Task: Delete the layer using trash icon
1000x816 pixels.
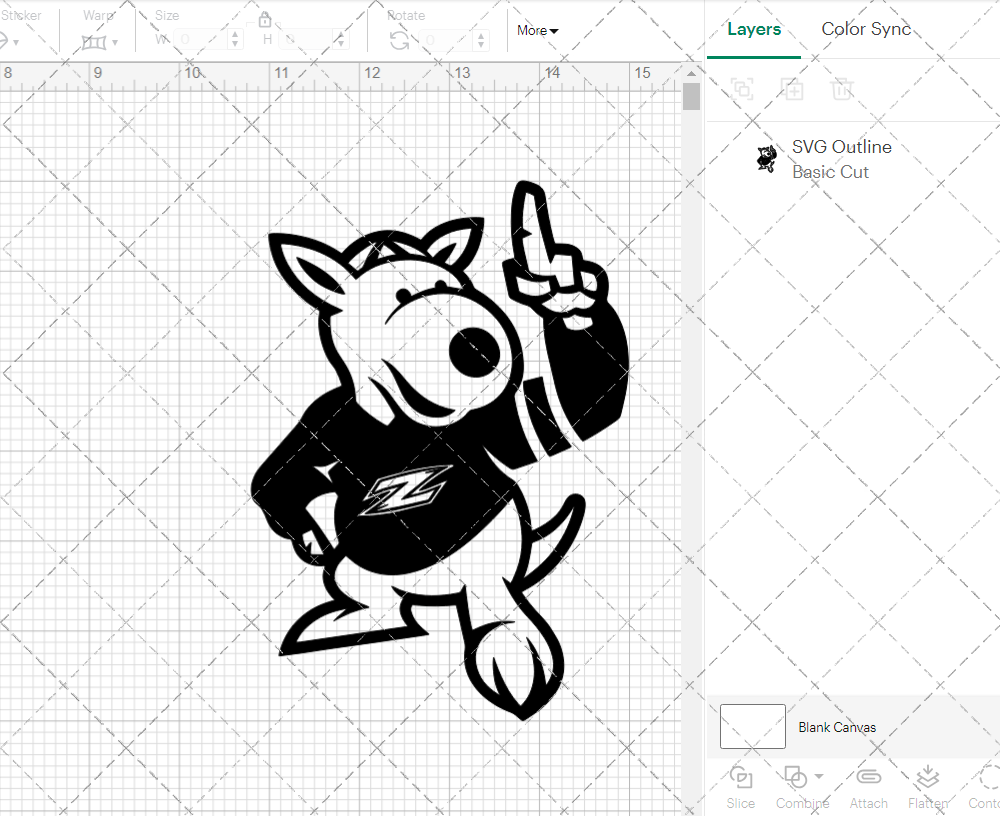Action: (843, 89)
